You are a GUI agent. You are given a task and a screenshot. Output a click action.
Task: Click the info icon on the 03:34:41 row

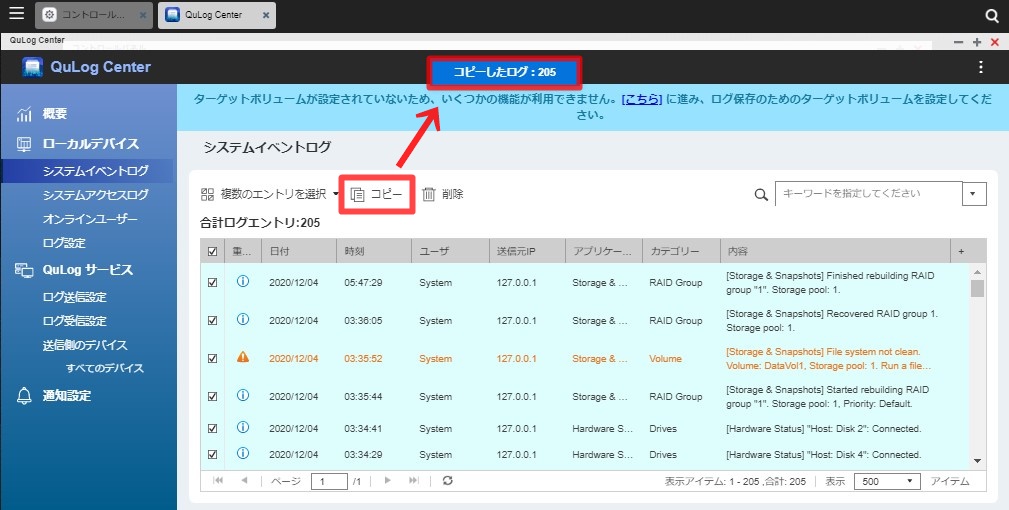243,427
